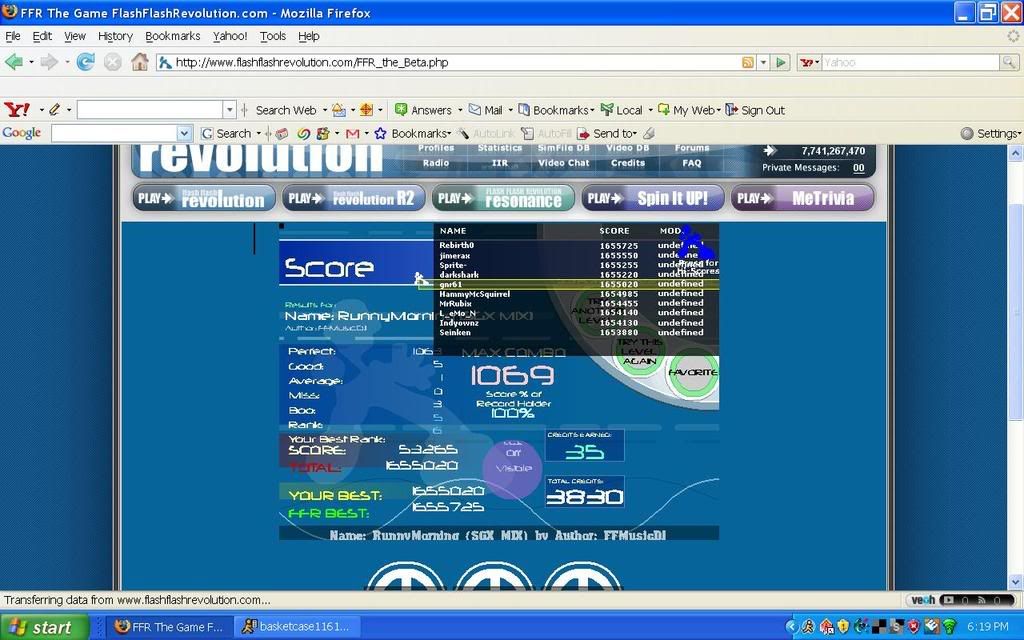Open the Google search box dropdown arrow
Screen dimensions: 1024x640
tap(183, 133)
